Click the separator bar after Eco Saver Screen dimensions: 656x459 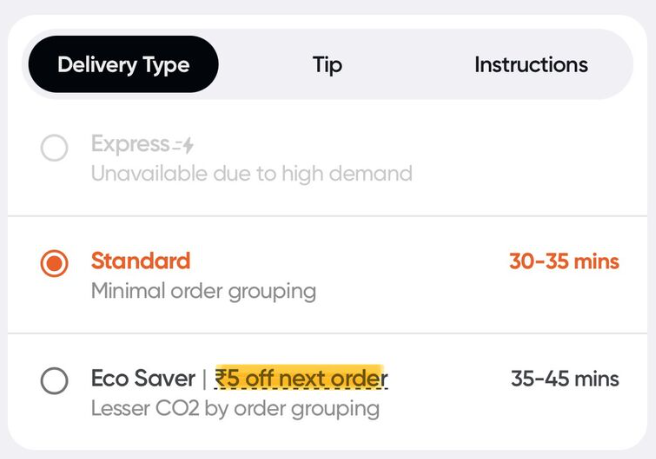(205, 379)
